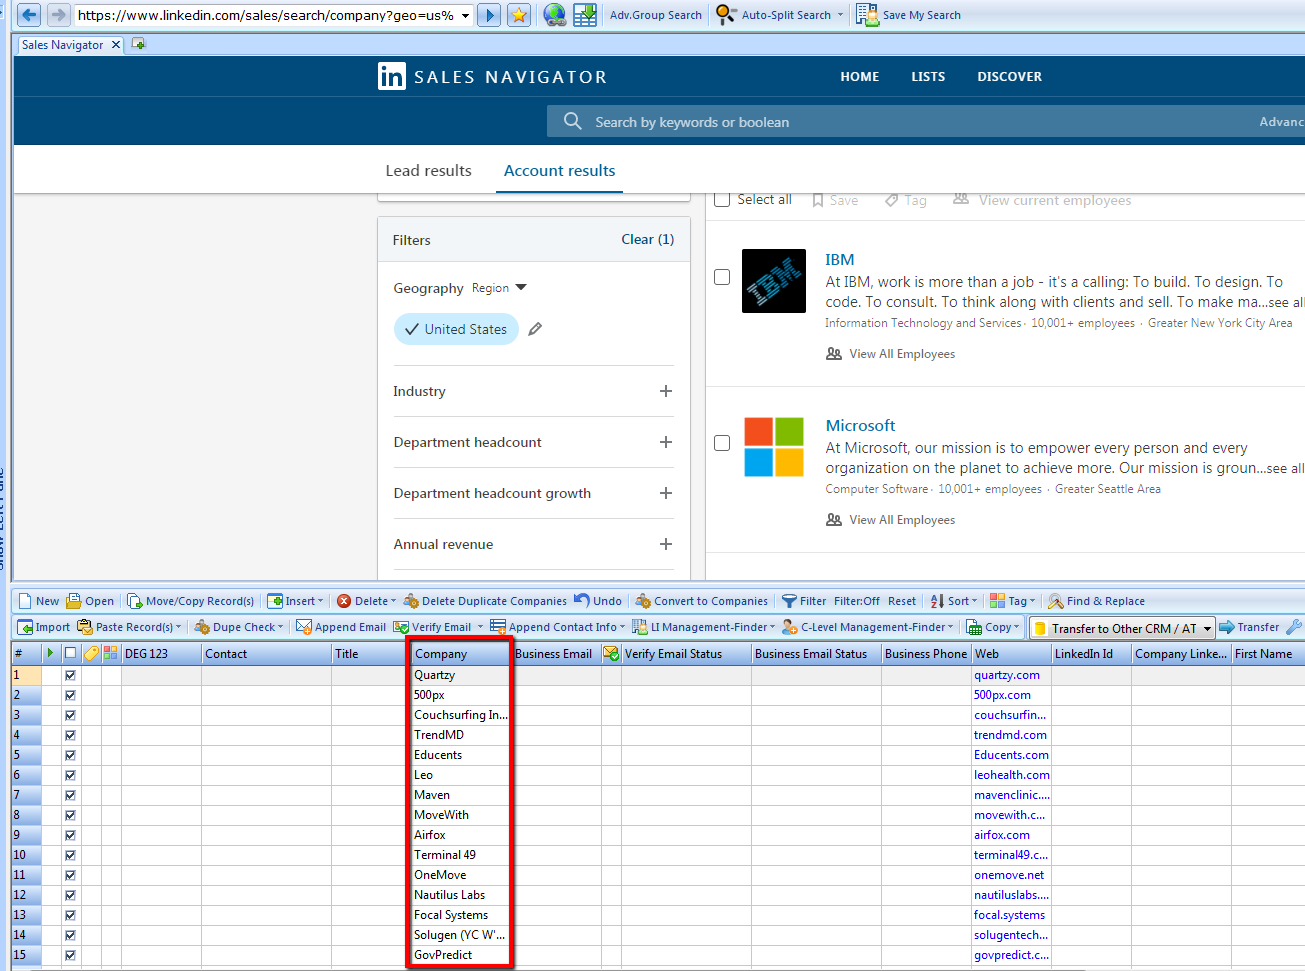1305x971 pixels.
Task: Click the Open record toolbar button
Action: pyautogui.click(x=90, y=601)
